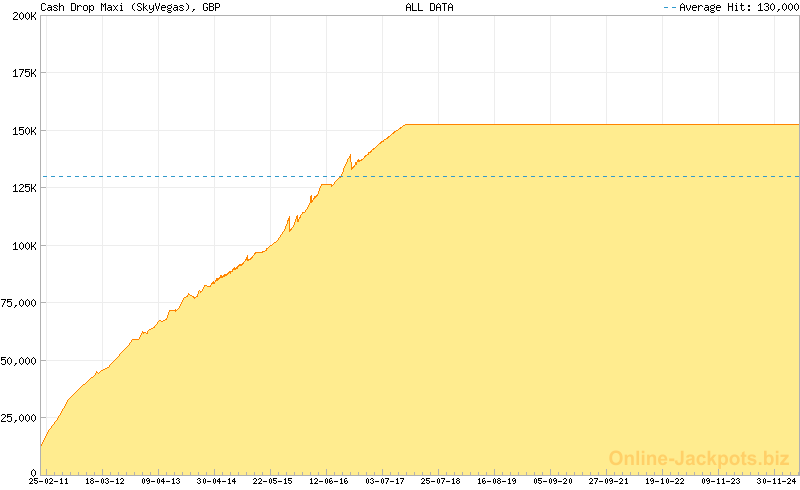Click the 'ALL DATA' label at top
The height and width of the screenshot is (490, 800).
(x=429, y=7)
